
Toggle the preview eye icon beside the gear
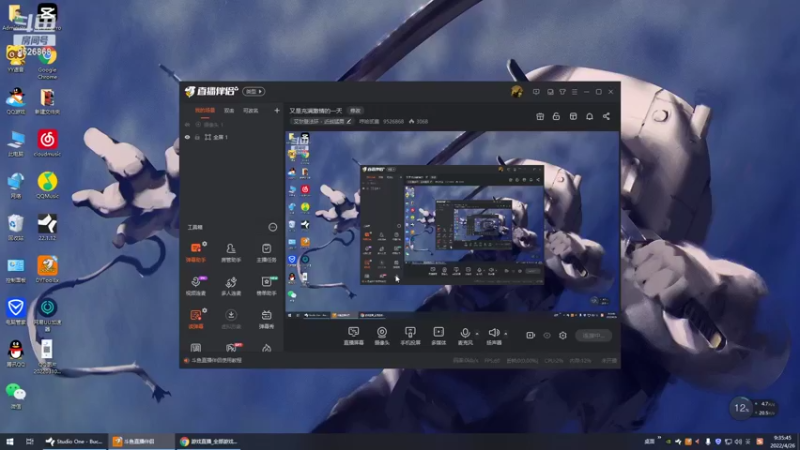point(547,335)
